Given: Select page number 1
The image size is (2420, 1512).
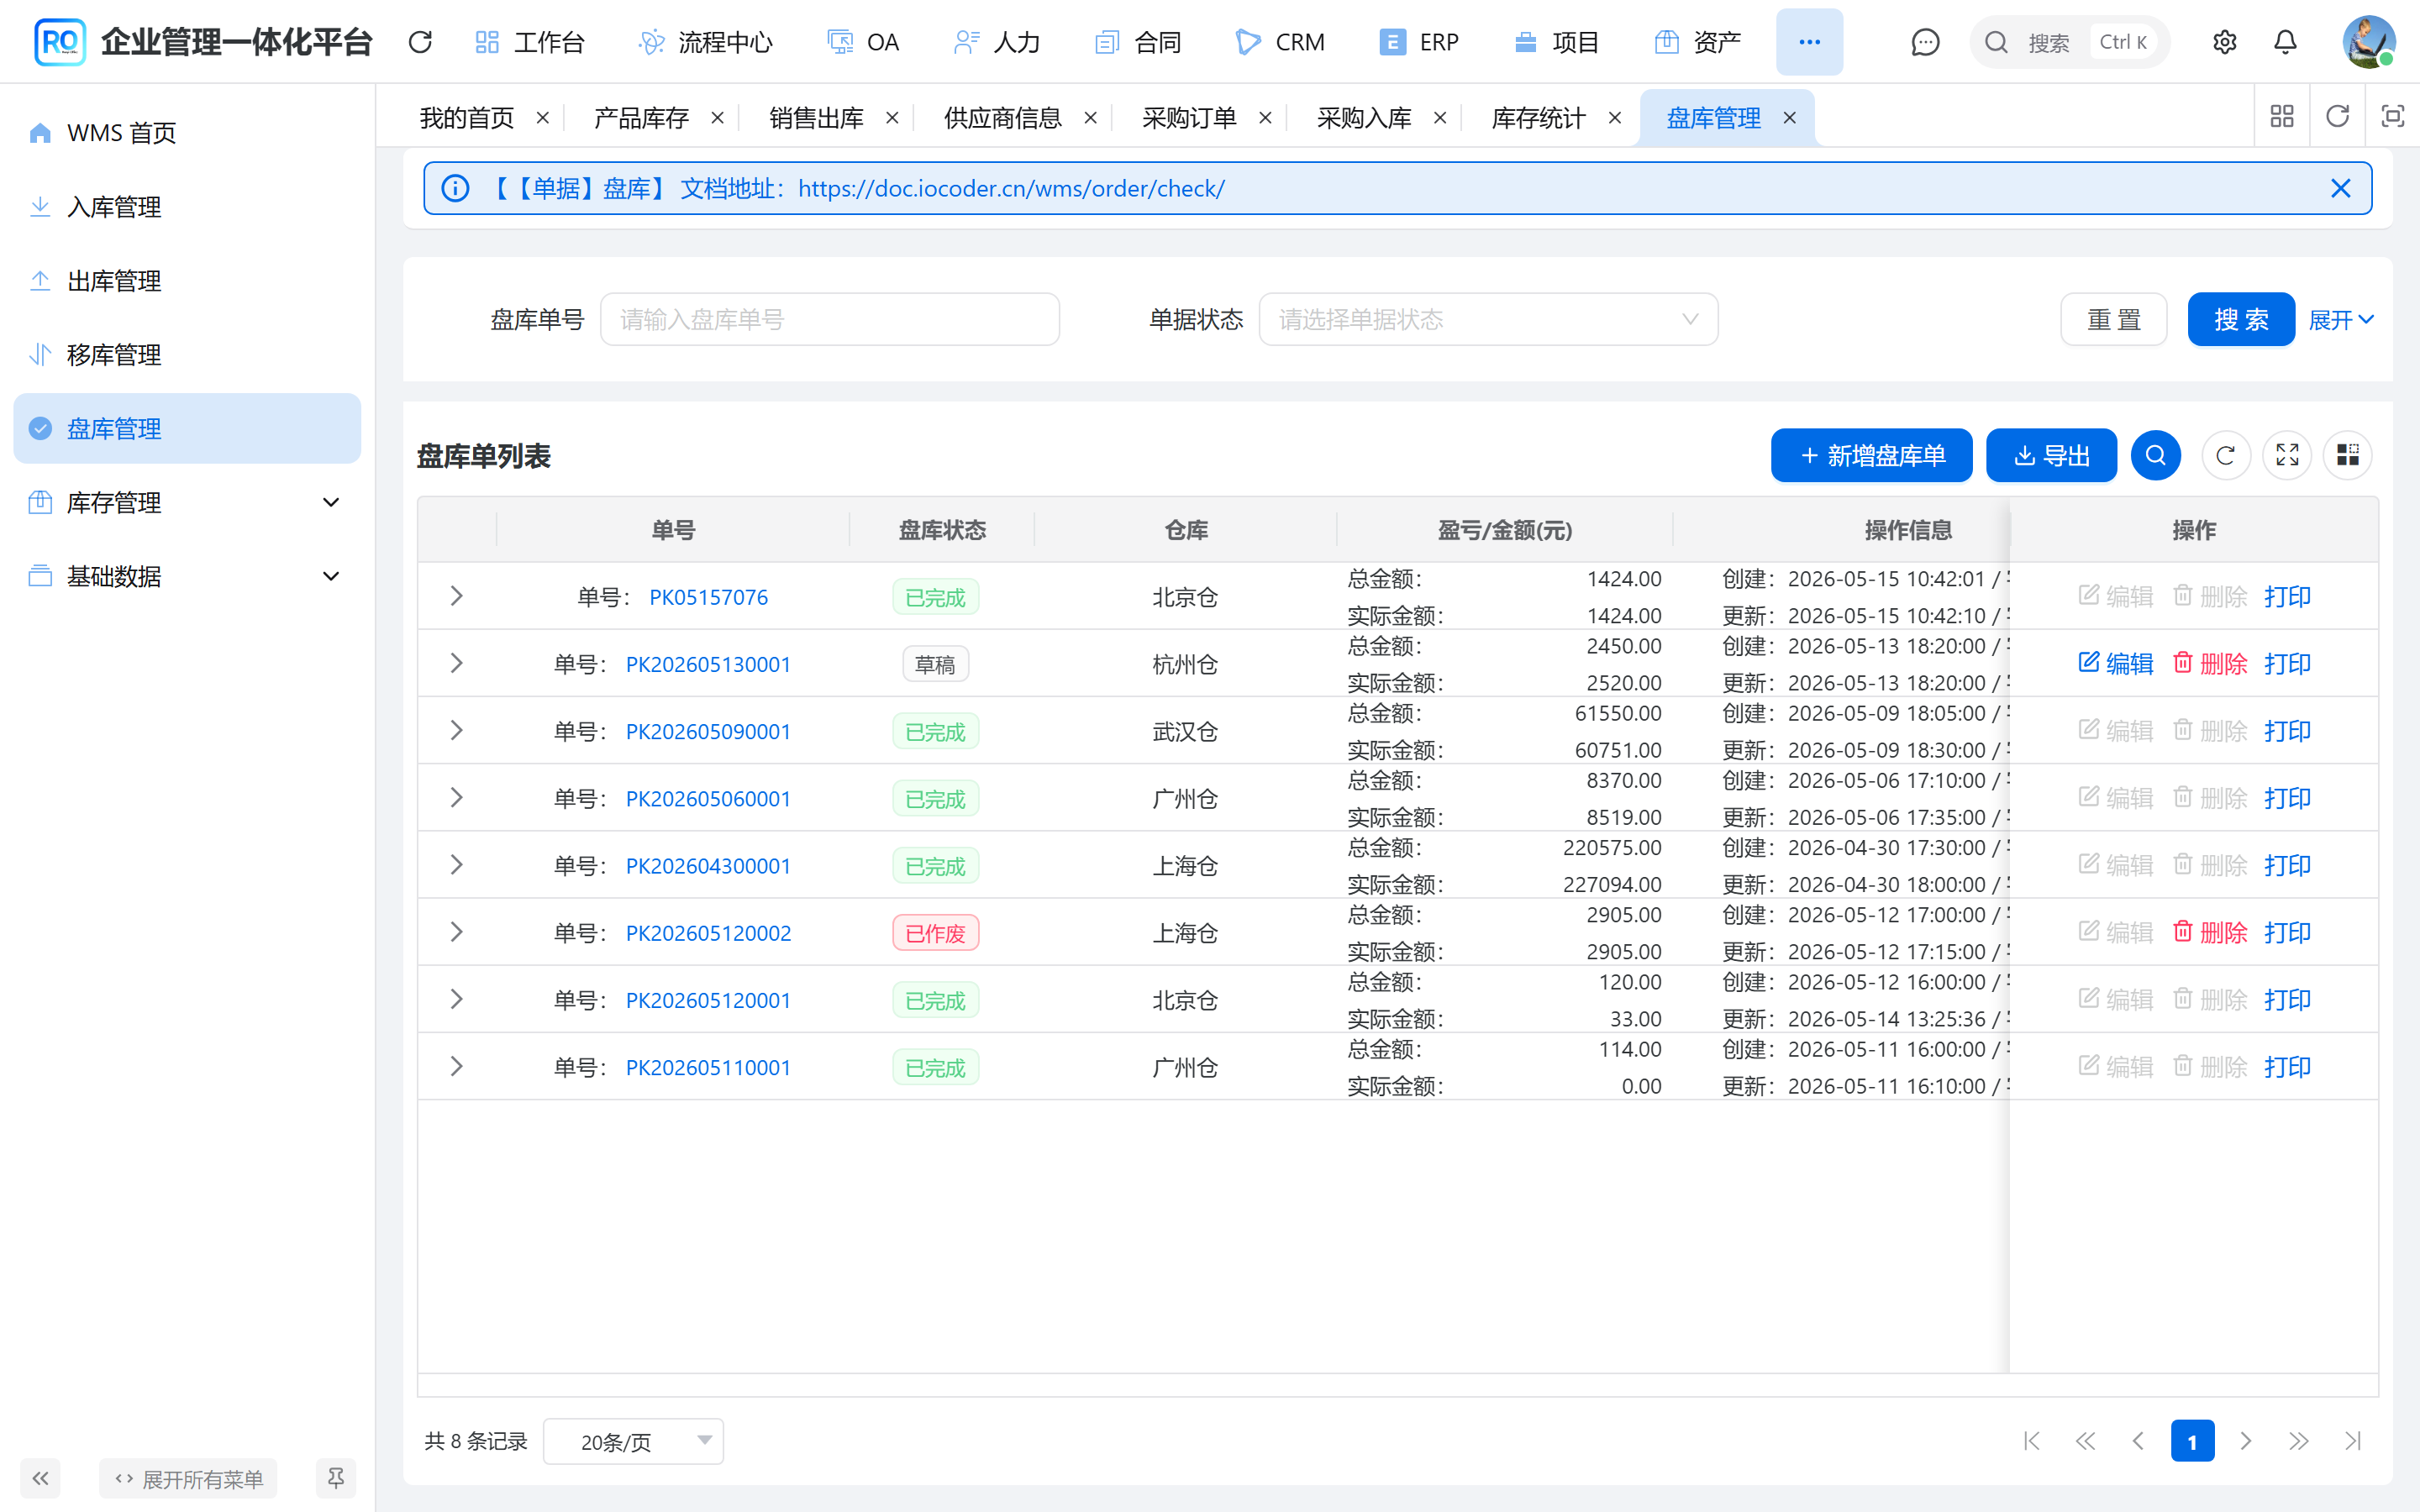Looking at the screenshot, I should pyautogui.click(x=2192, y=1441).
